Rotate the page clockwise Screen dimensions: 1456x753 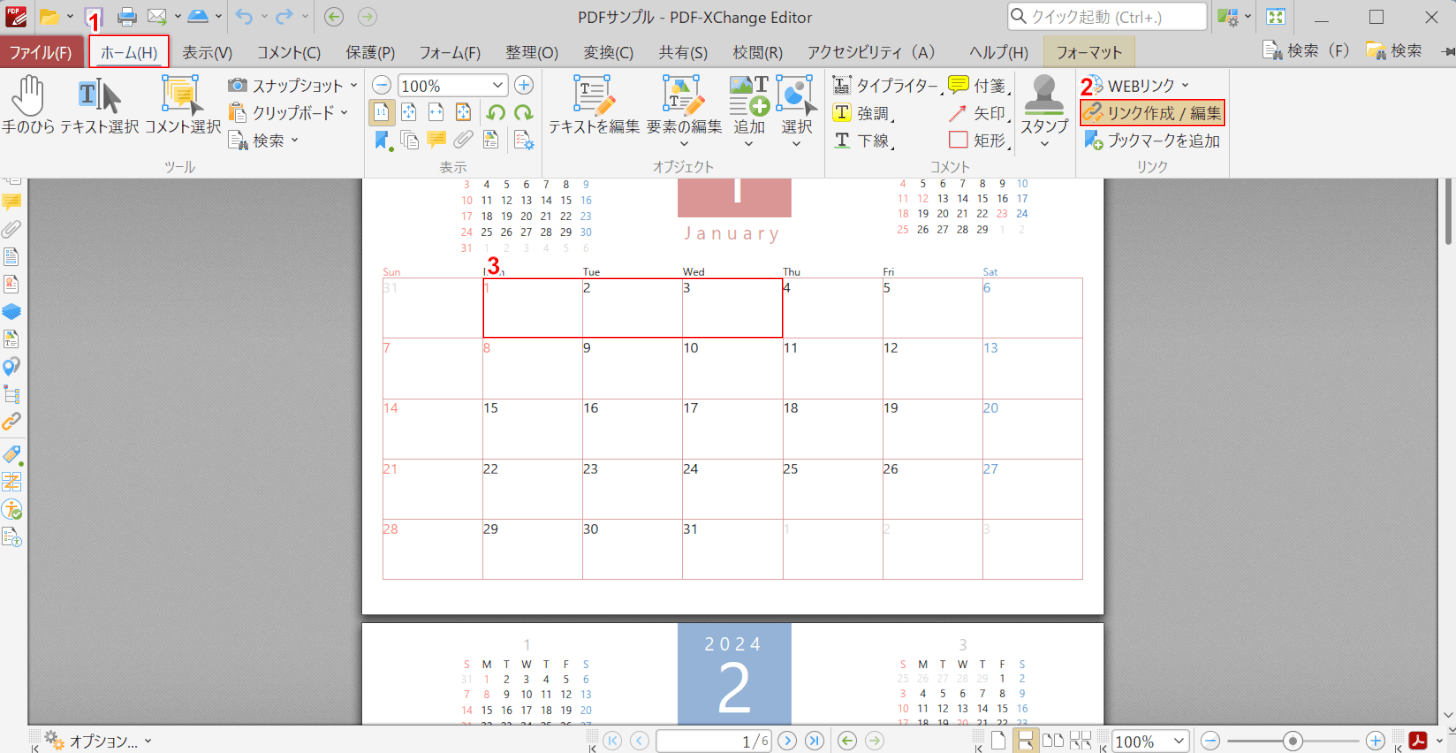(x=523, y=112)
